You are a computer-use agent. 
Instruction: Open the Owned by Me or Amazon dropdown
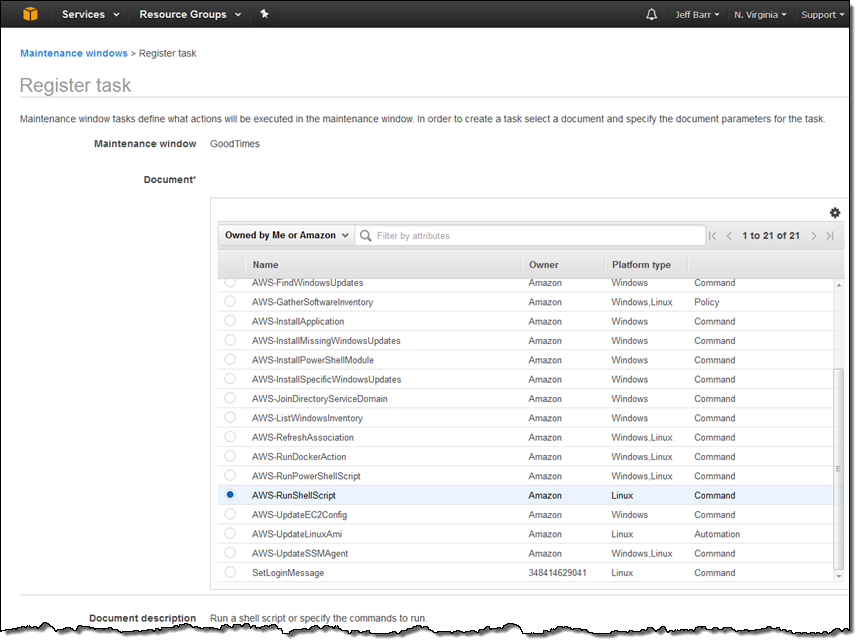click(286, 236)
